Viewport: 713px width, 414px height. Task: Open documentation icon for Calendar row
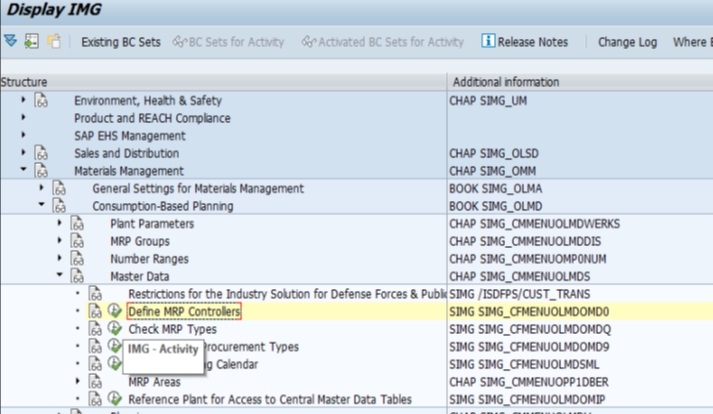click(95, 364)
